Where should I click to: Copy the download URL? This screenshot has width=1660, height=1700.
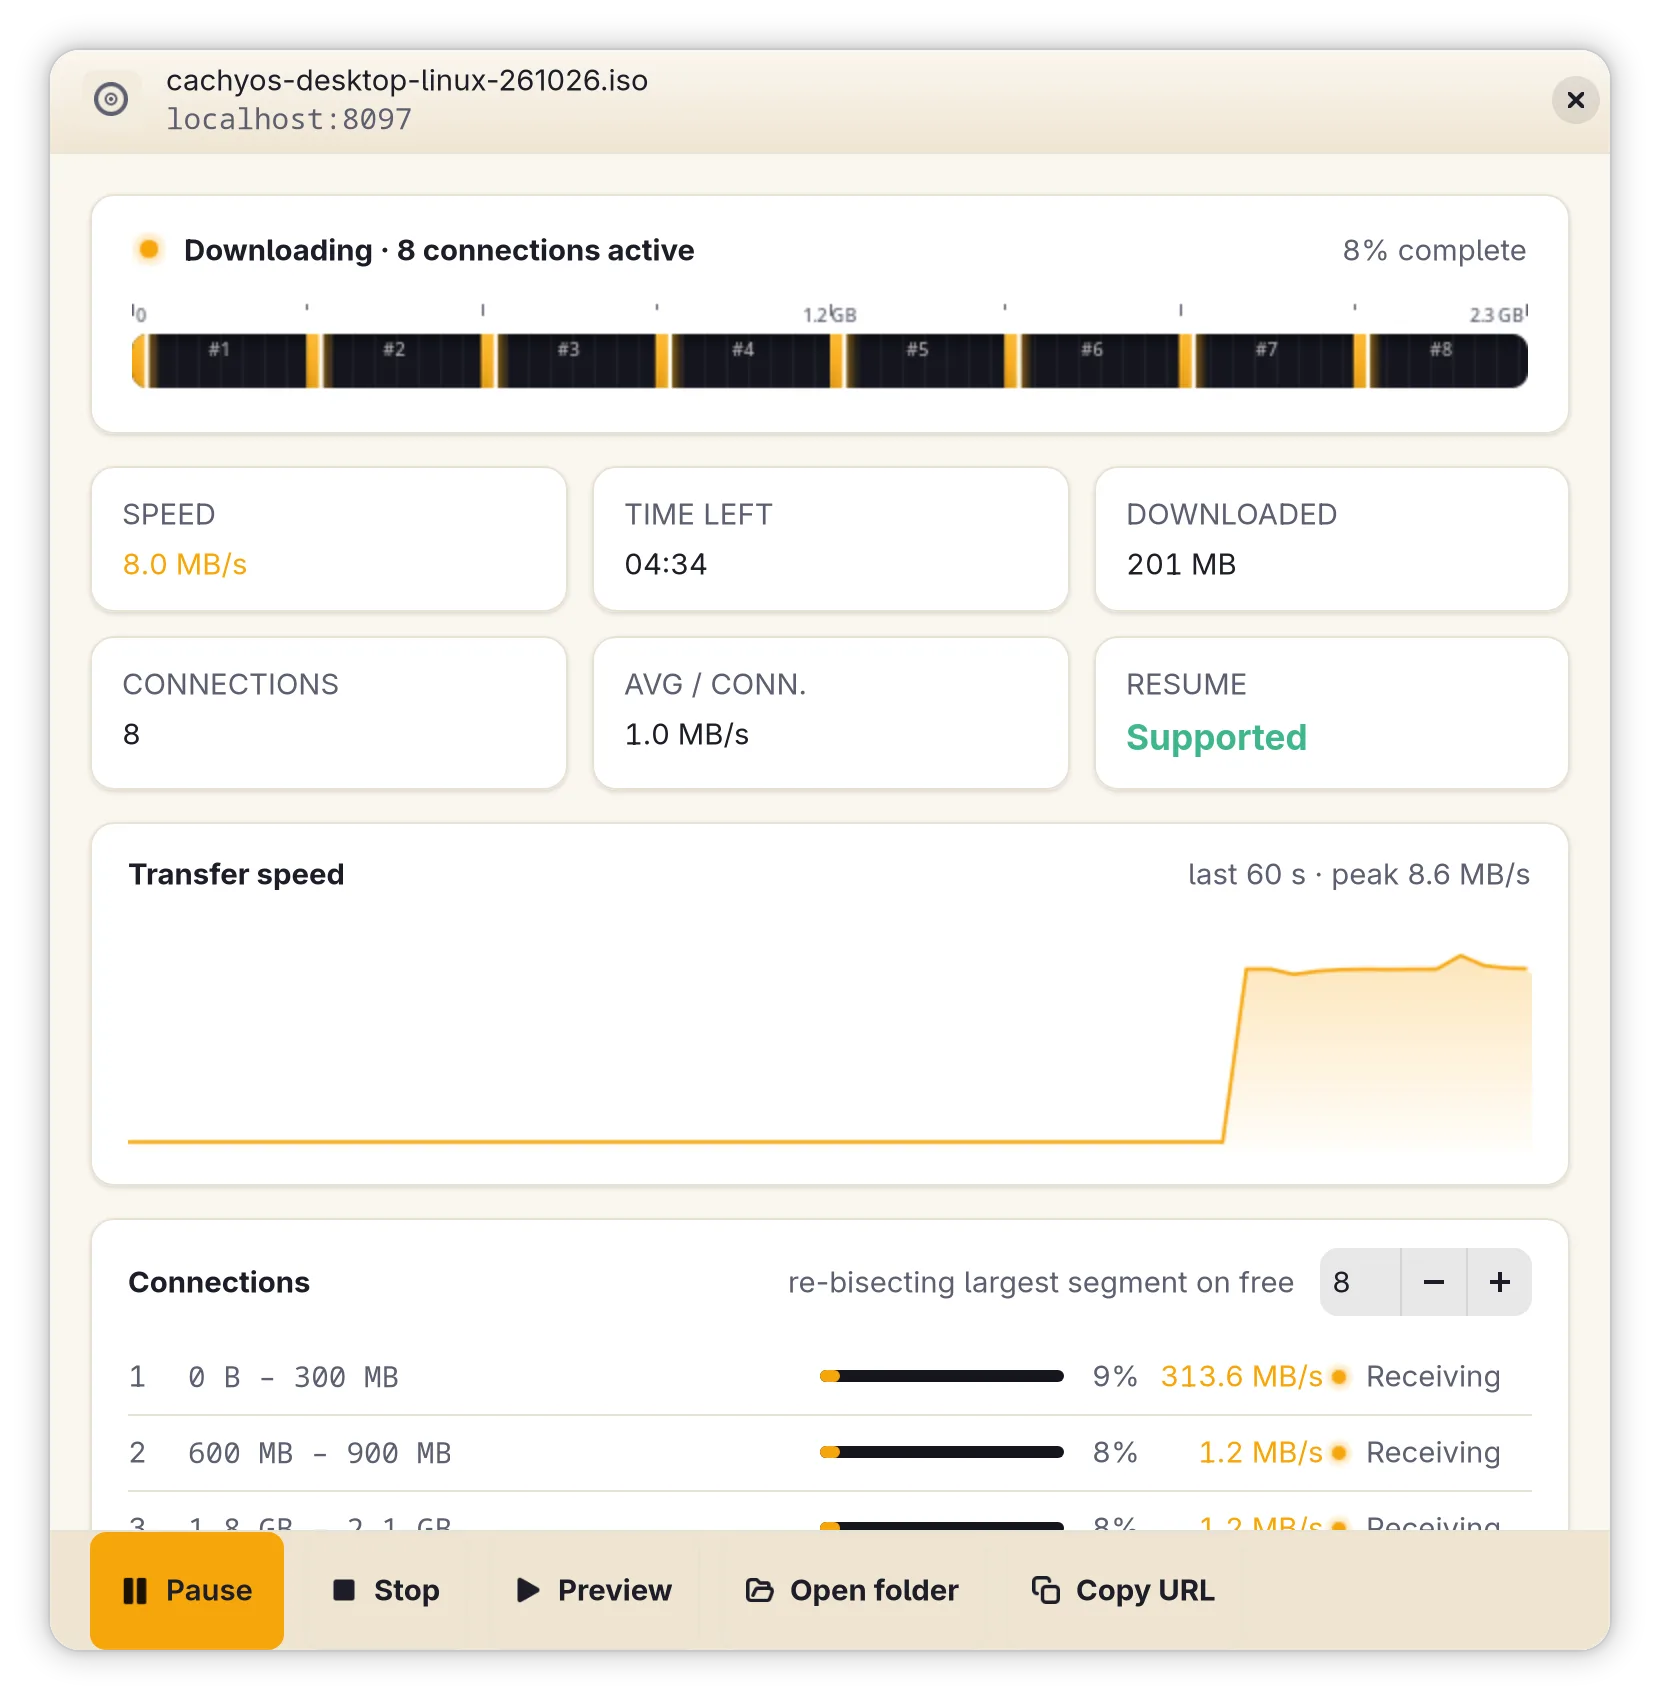1123,1590
